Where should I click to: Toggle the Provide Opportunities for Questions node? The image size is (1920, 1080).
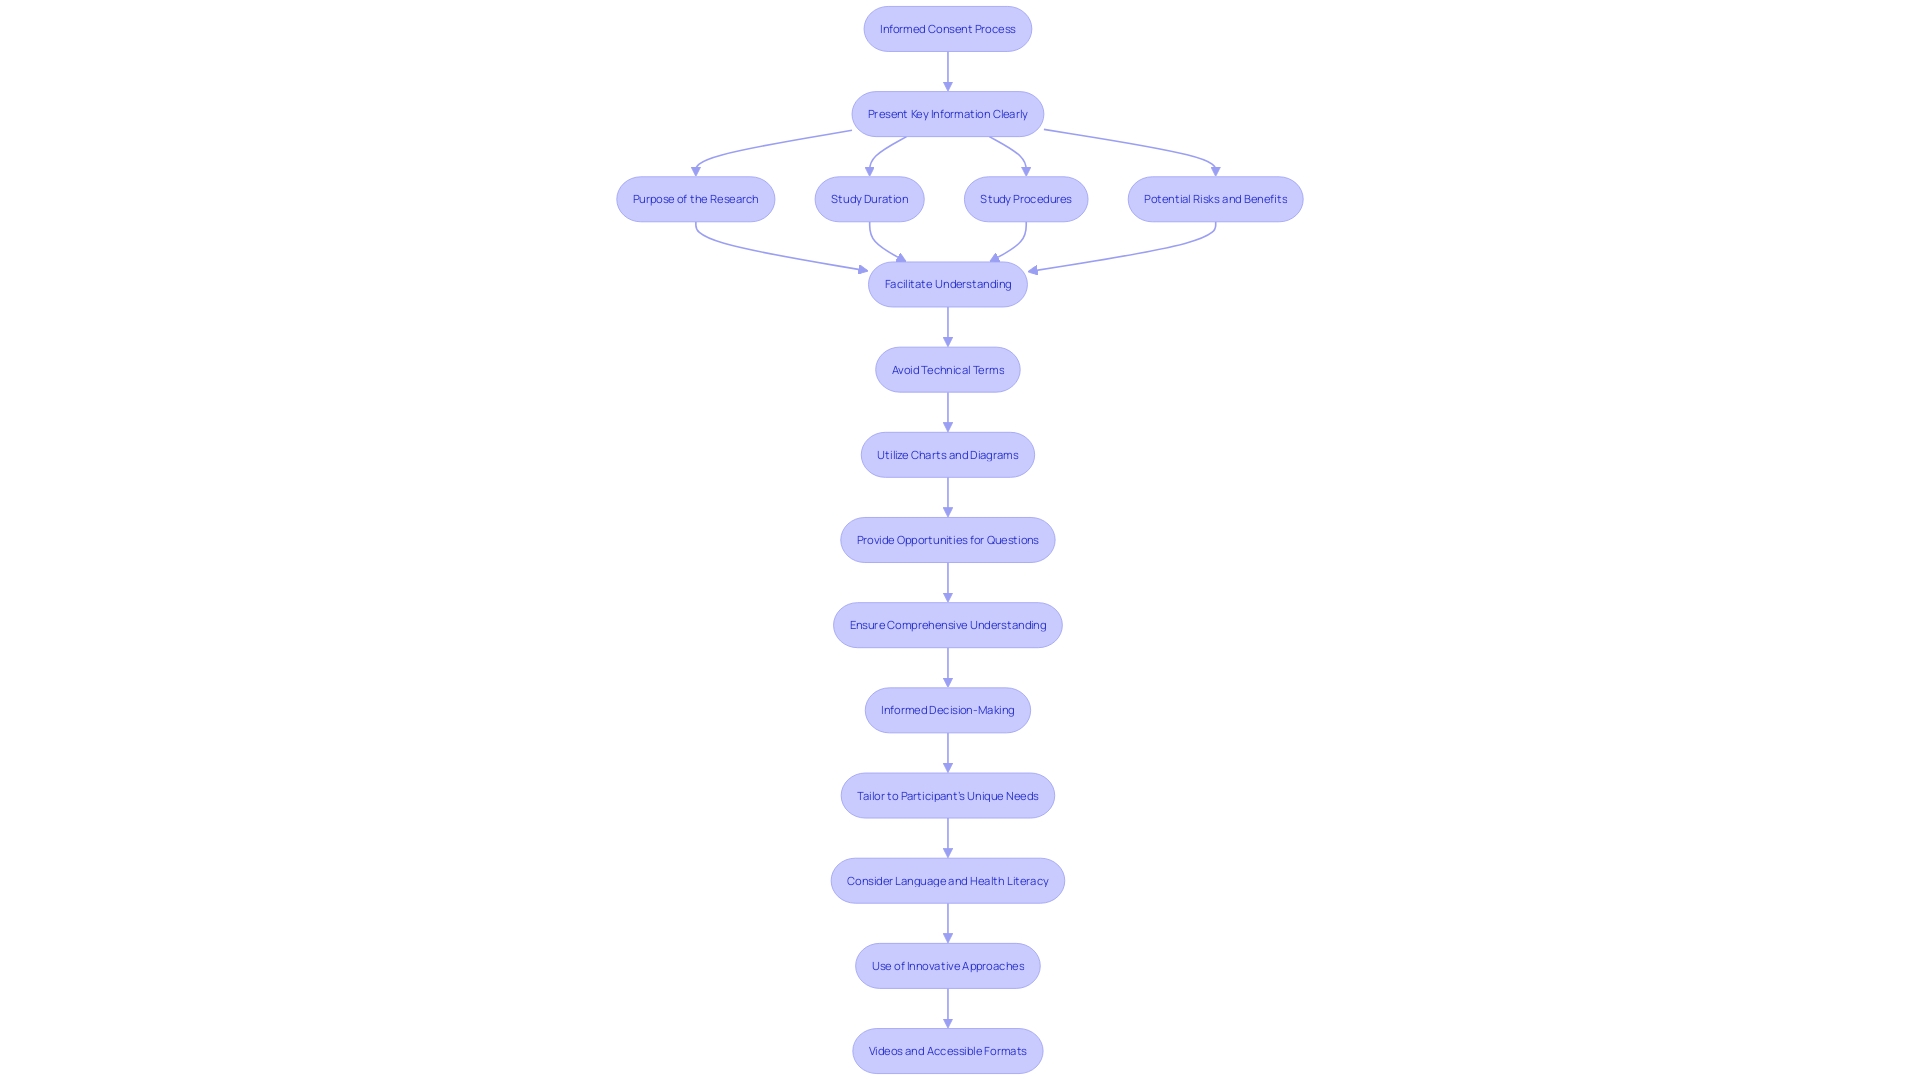(947, 539)
